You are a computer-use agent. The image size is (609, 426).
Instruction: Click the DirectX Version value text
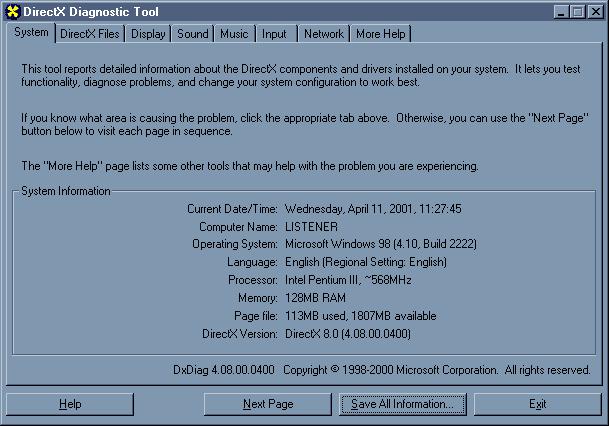pos(348,333)
